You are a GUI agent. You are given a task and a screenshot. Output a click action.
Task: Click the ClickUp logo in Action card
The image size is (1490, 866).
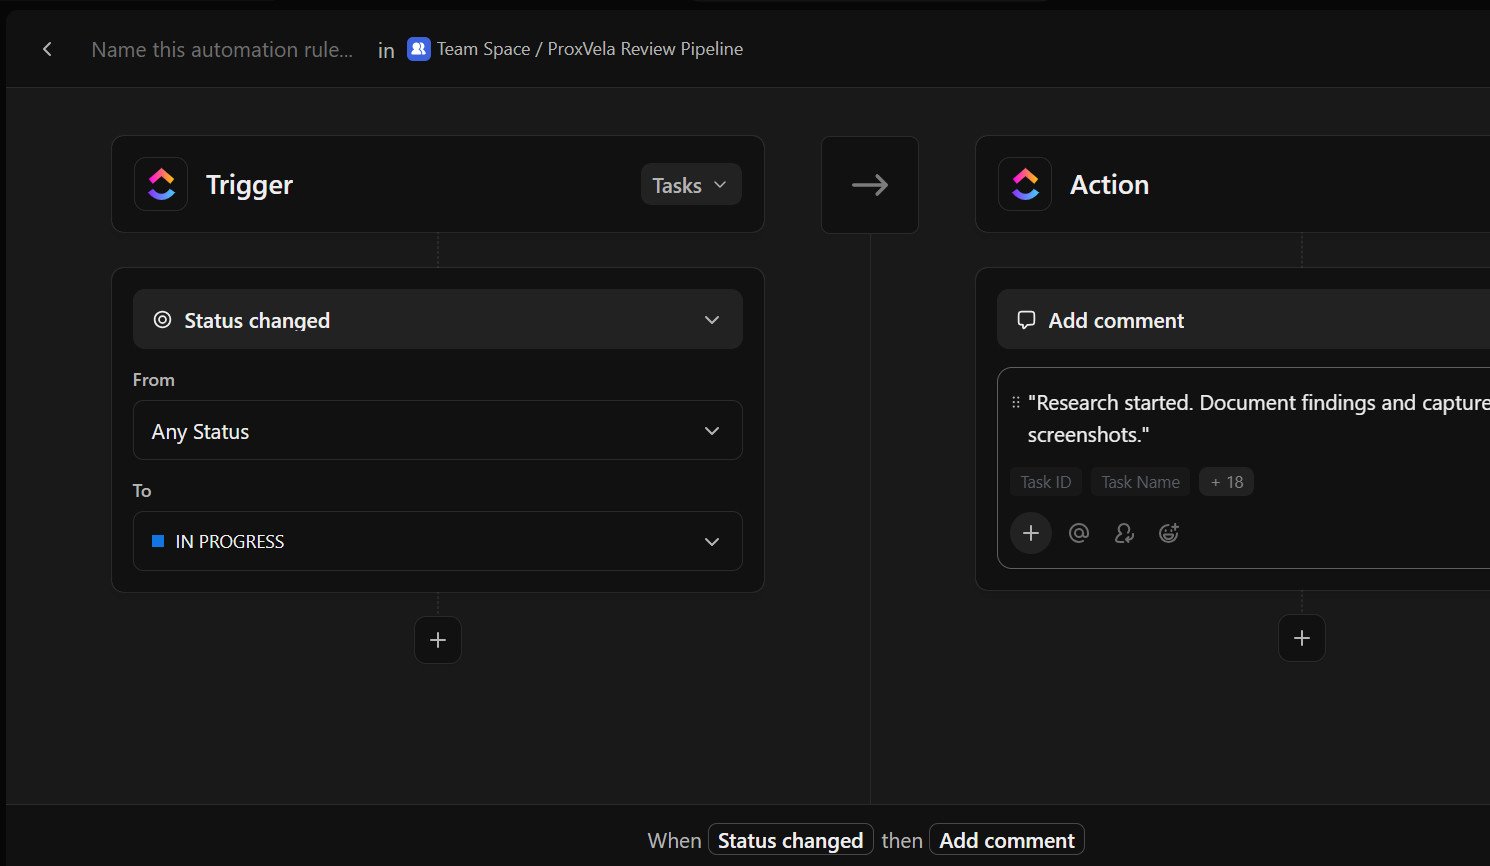(x=1025, y=184)
